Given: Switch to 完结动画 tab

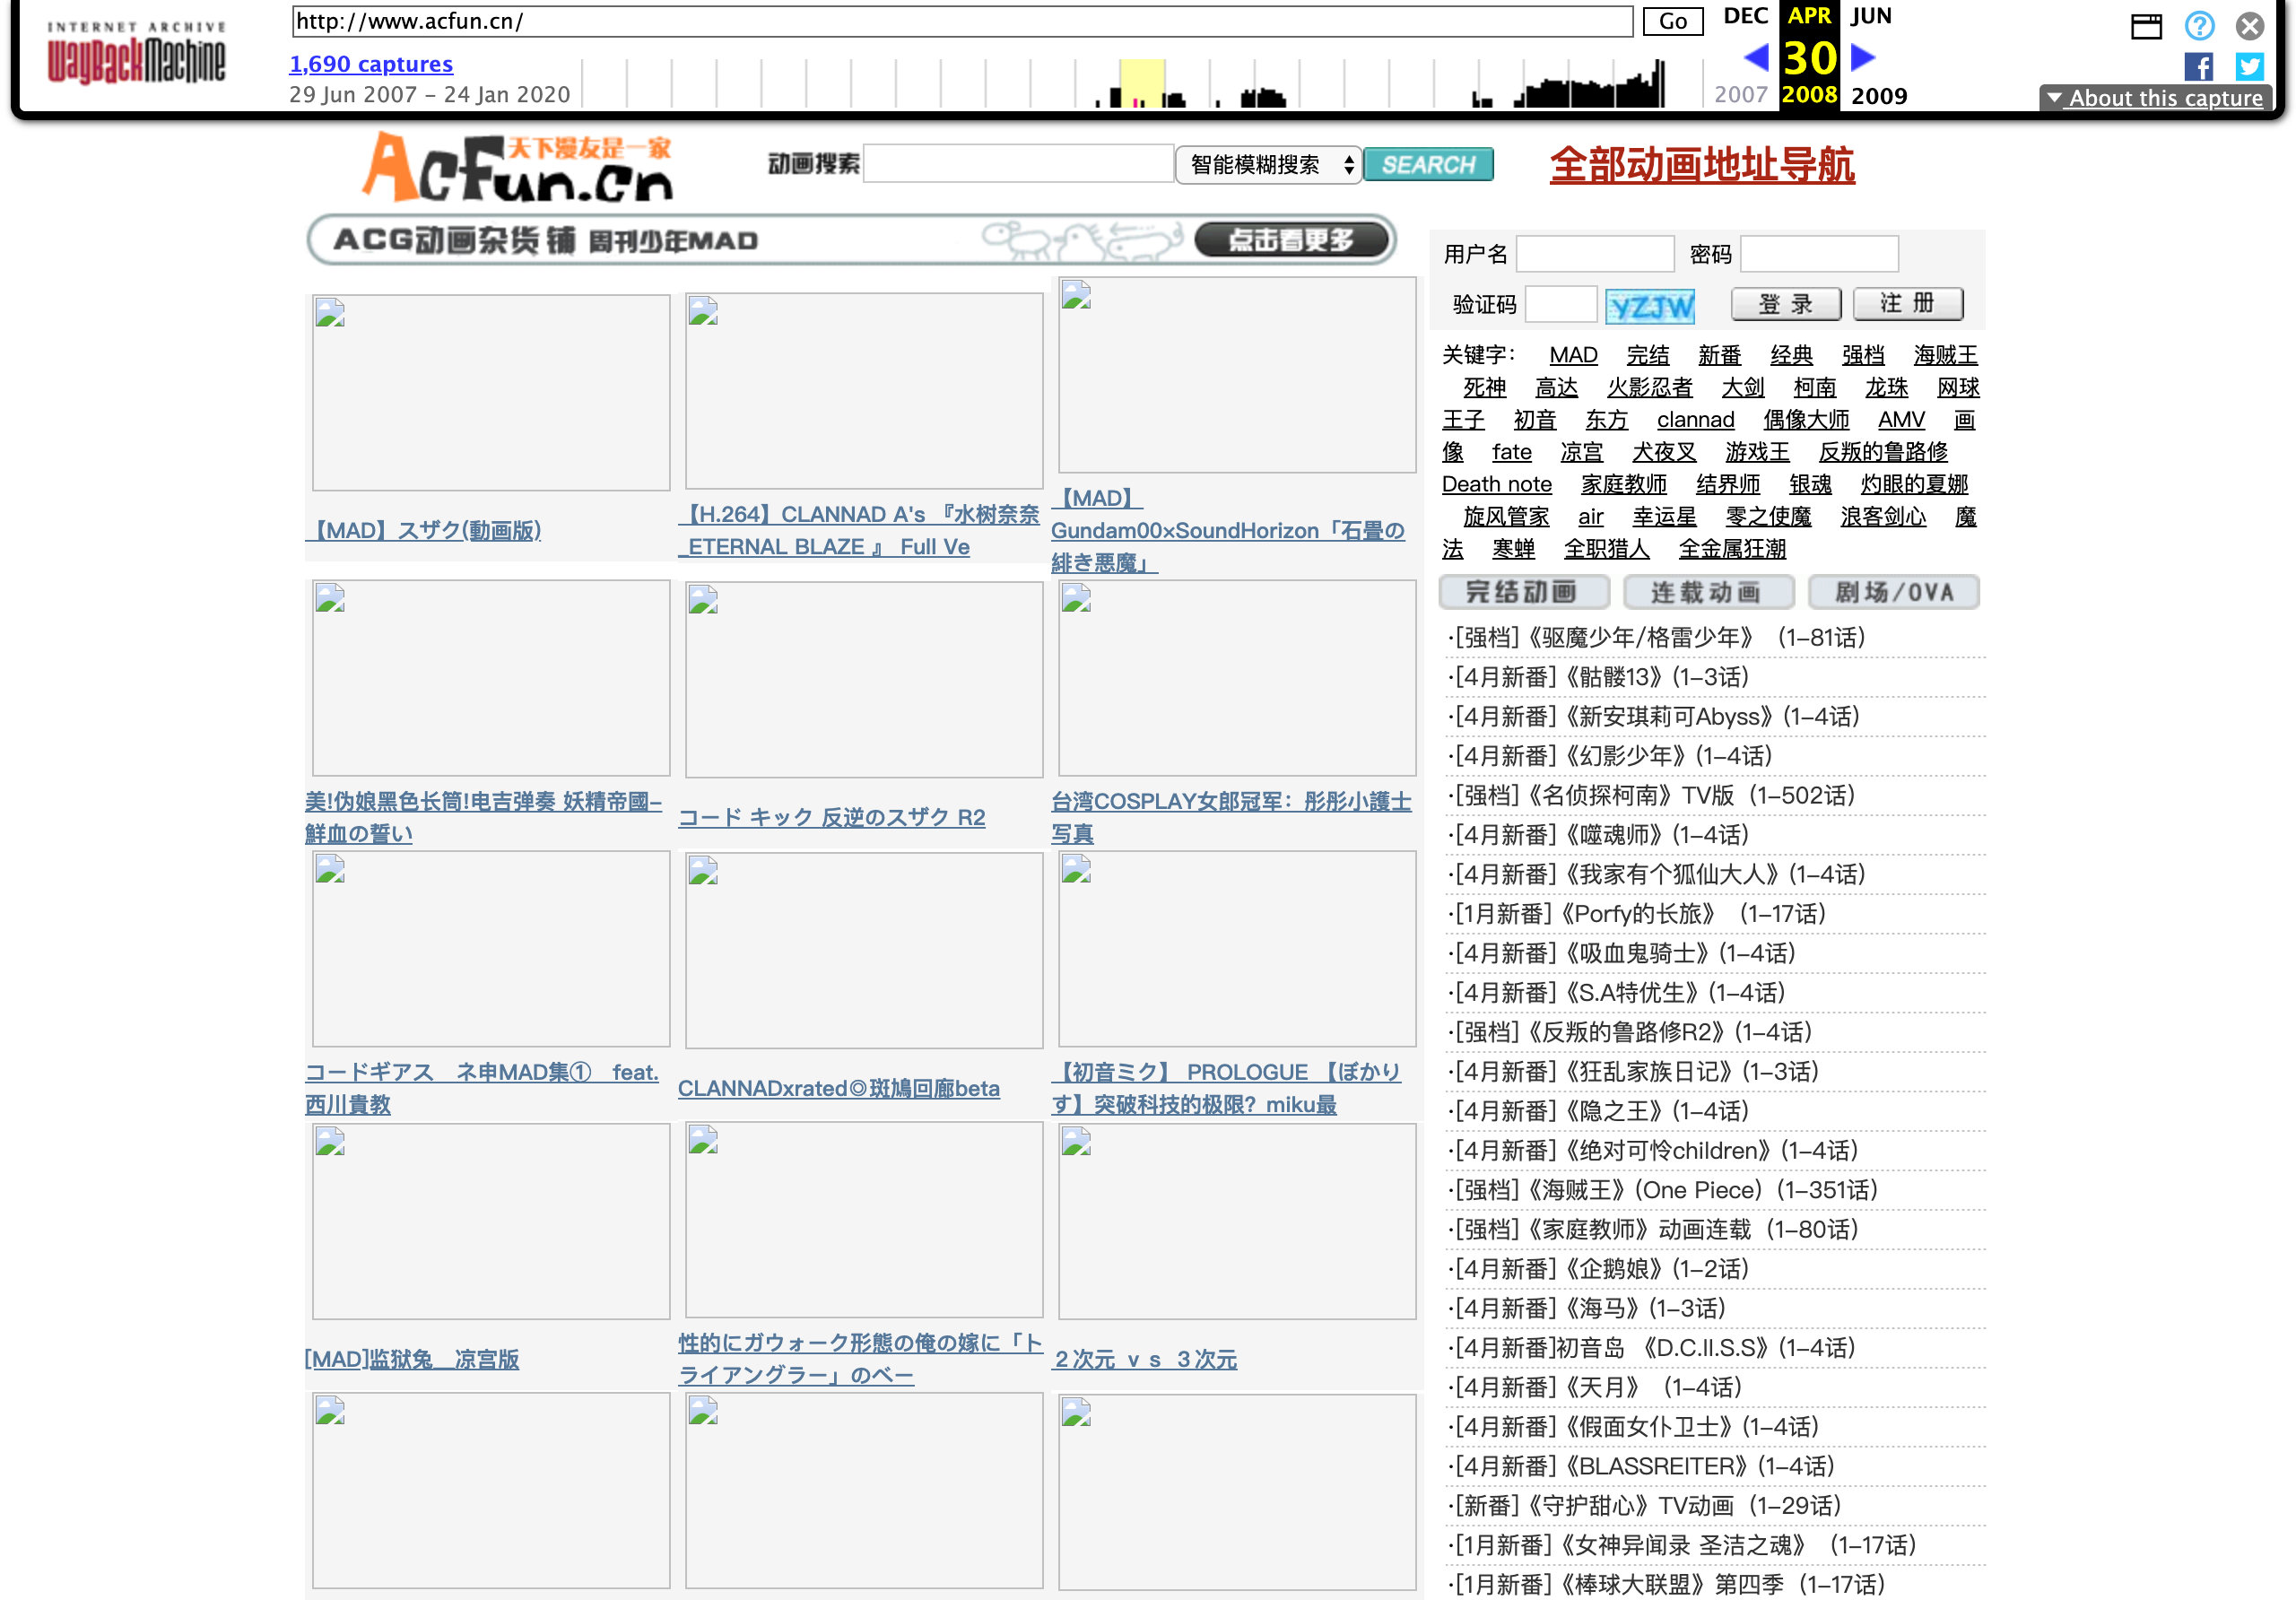Looking at the screenshot, I should (x=1523, y=592).
